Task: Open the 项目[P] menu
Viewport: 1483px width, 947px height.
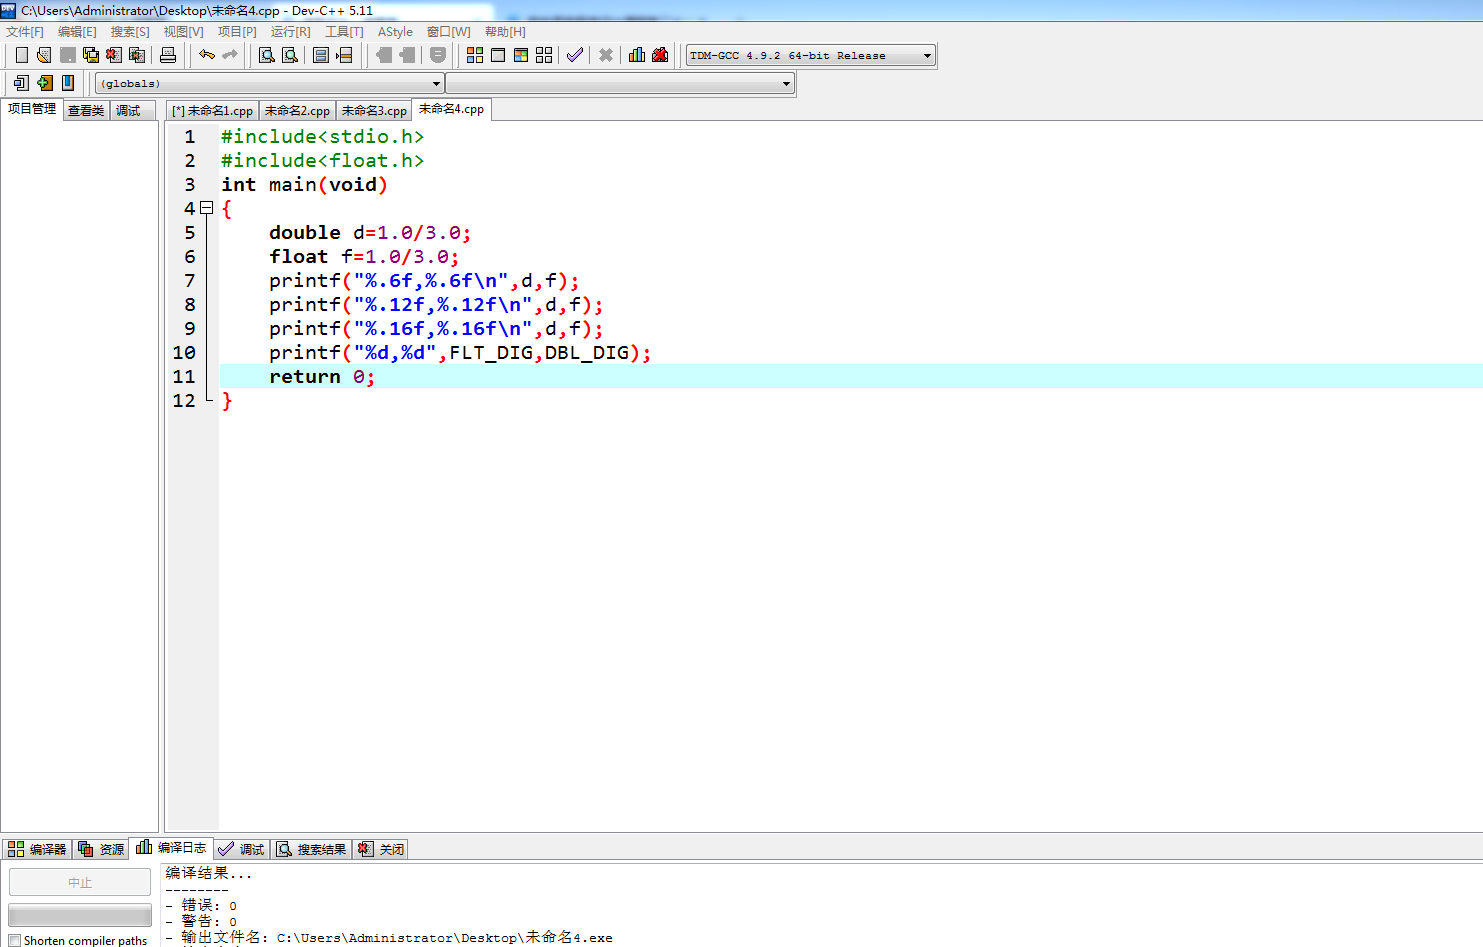Action: [x=237, y=32]
